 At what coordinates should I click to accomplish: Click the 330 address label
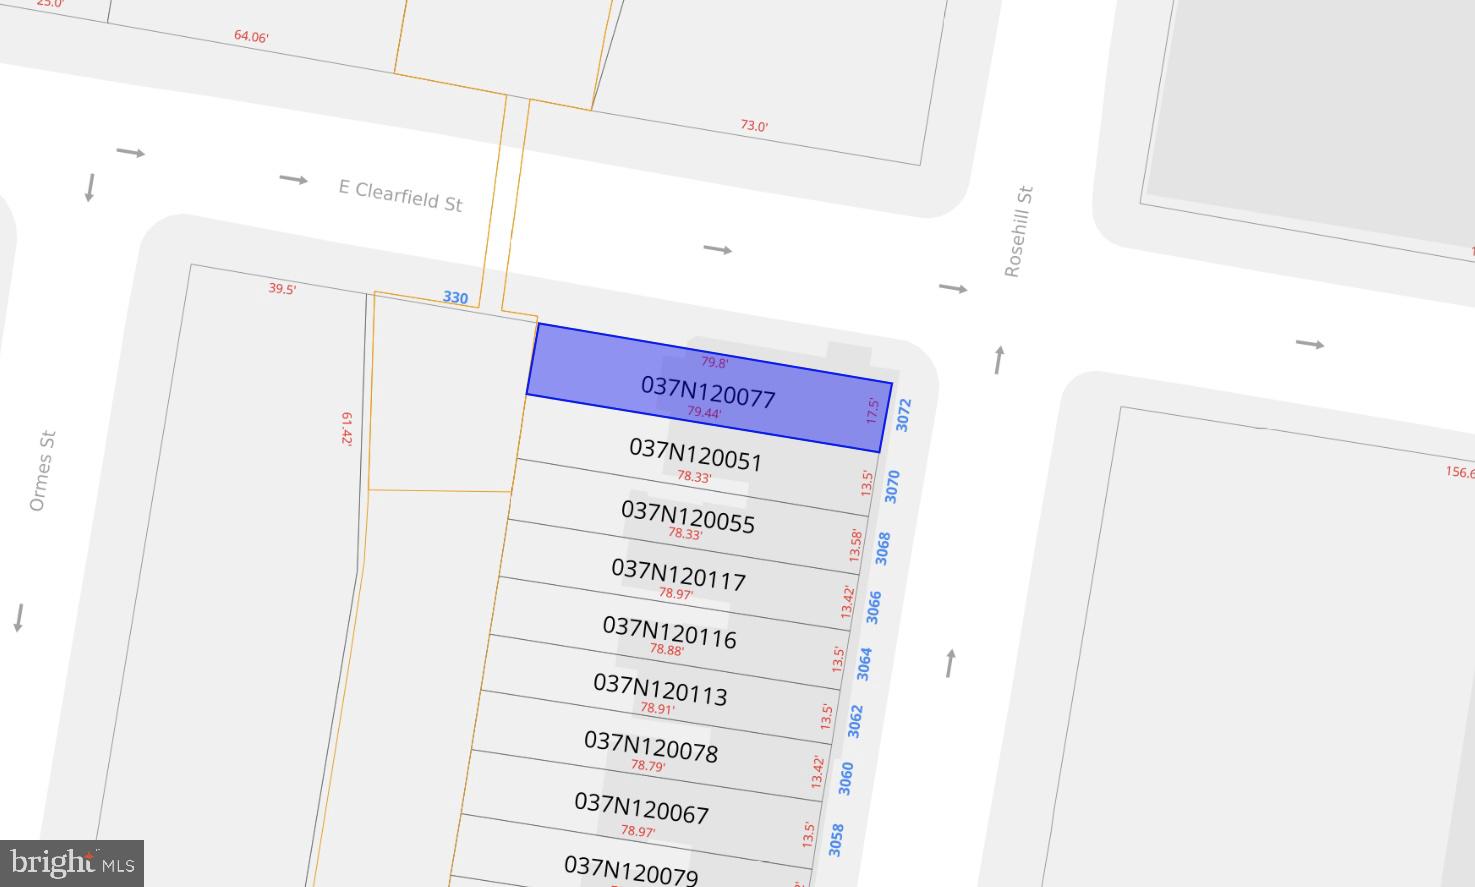455,297
